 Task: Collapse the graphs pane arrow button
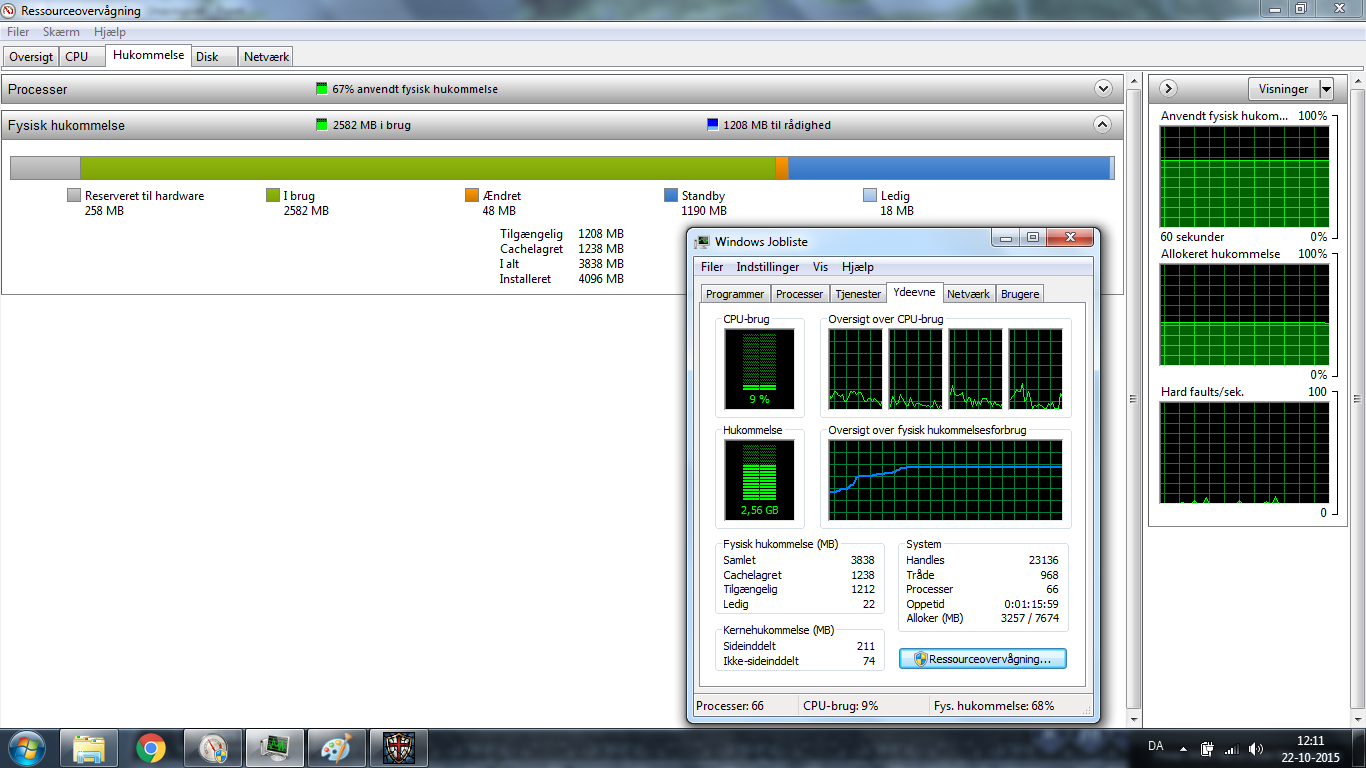tap(1168, 89)
